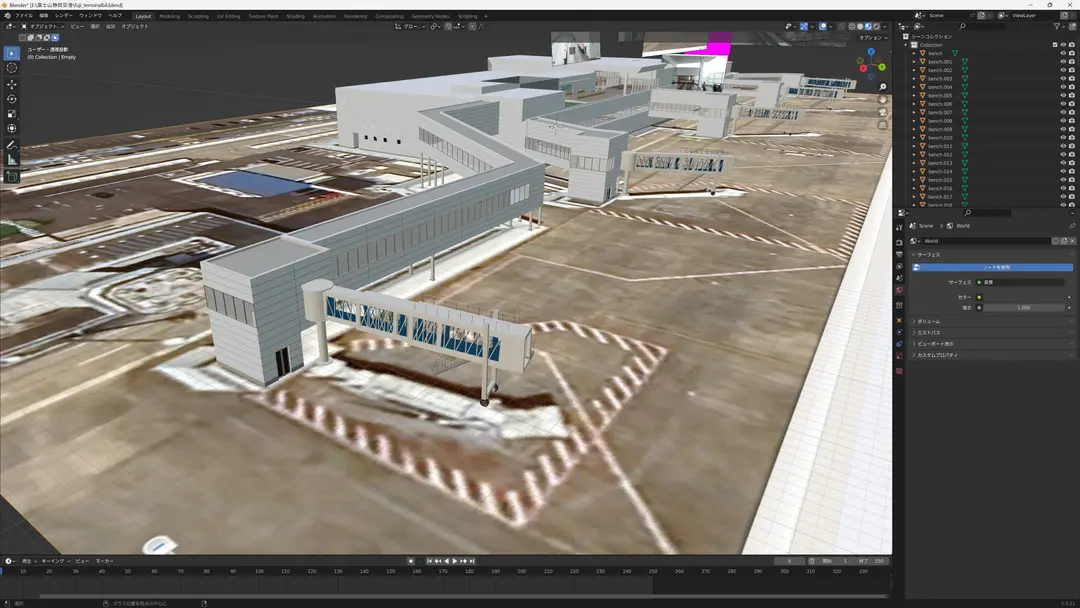Jump to the timeline's first frame
Screen dimensions: 1080x608
pos(429,561)
